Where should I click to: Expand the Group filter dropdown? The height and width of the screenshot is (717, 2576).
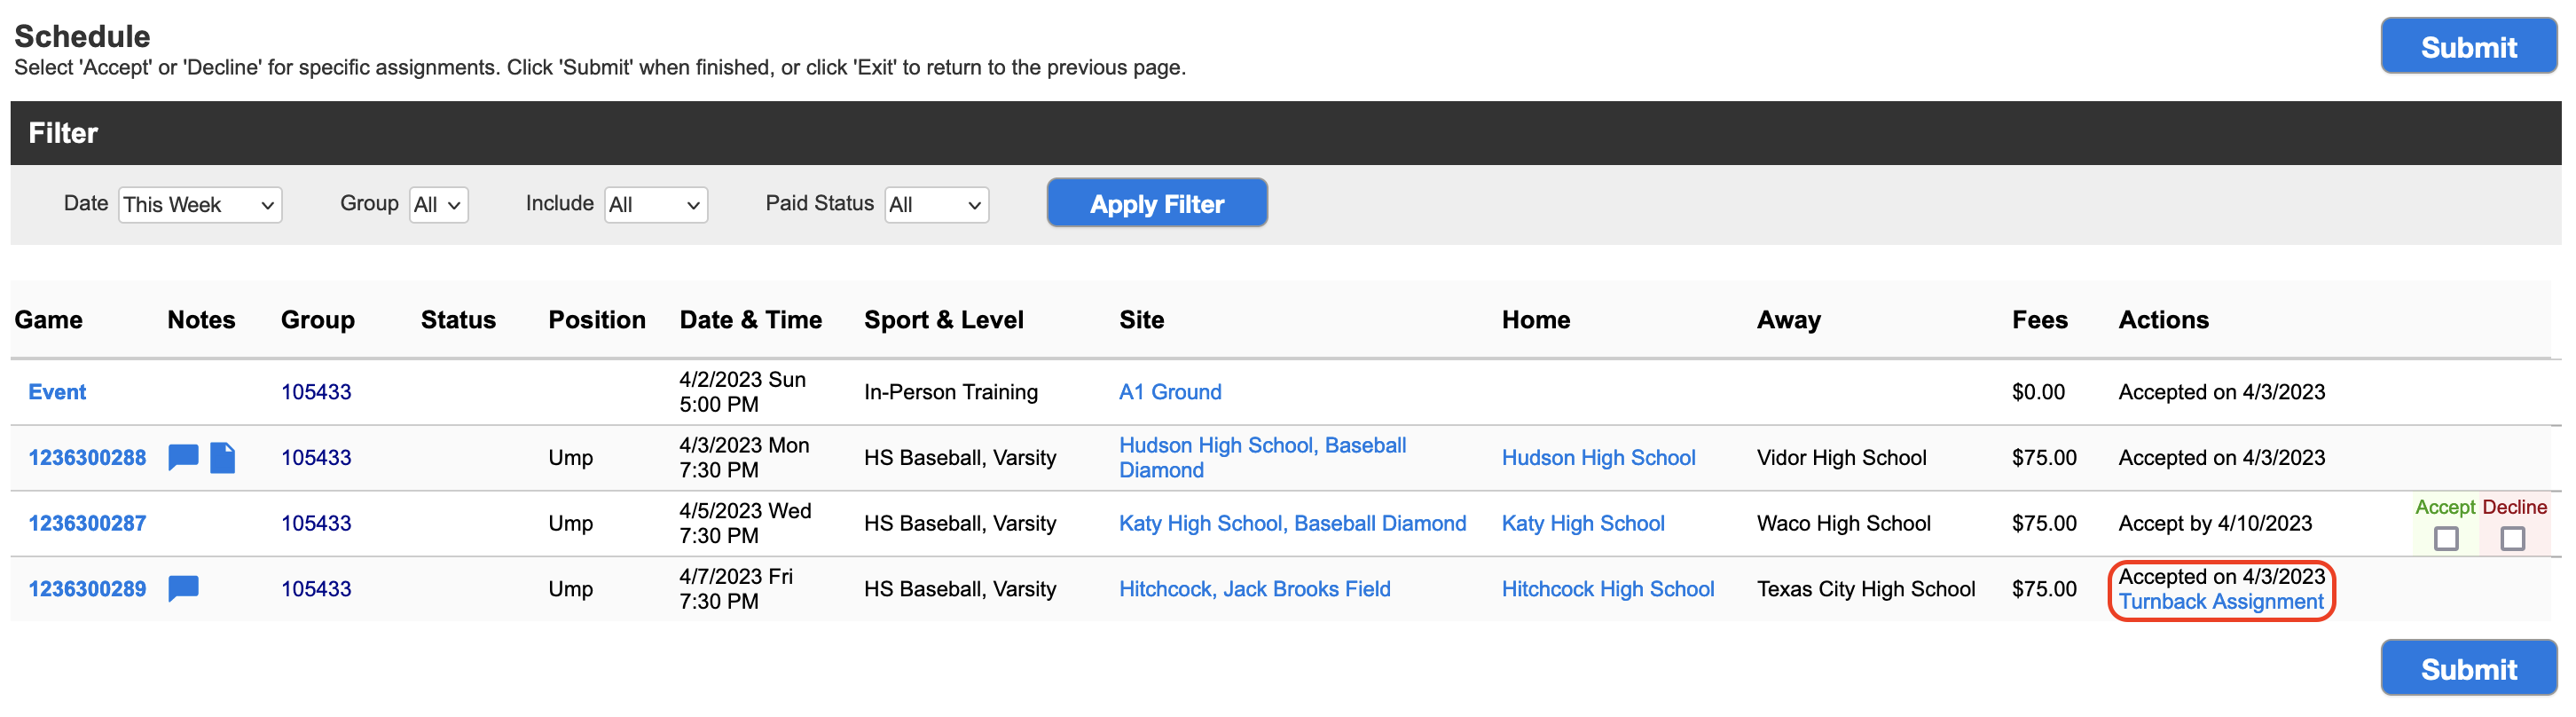(438, 205)
